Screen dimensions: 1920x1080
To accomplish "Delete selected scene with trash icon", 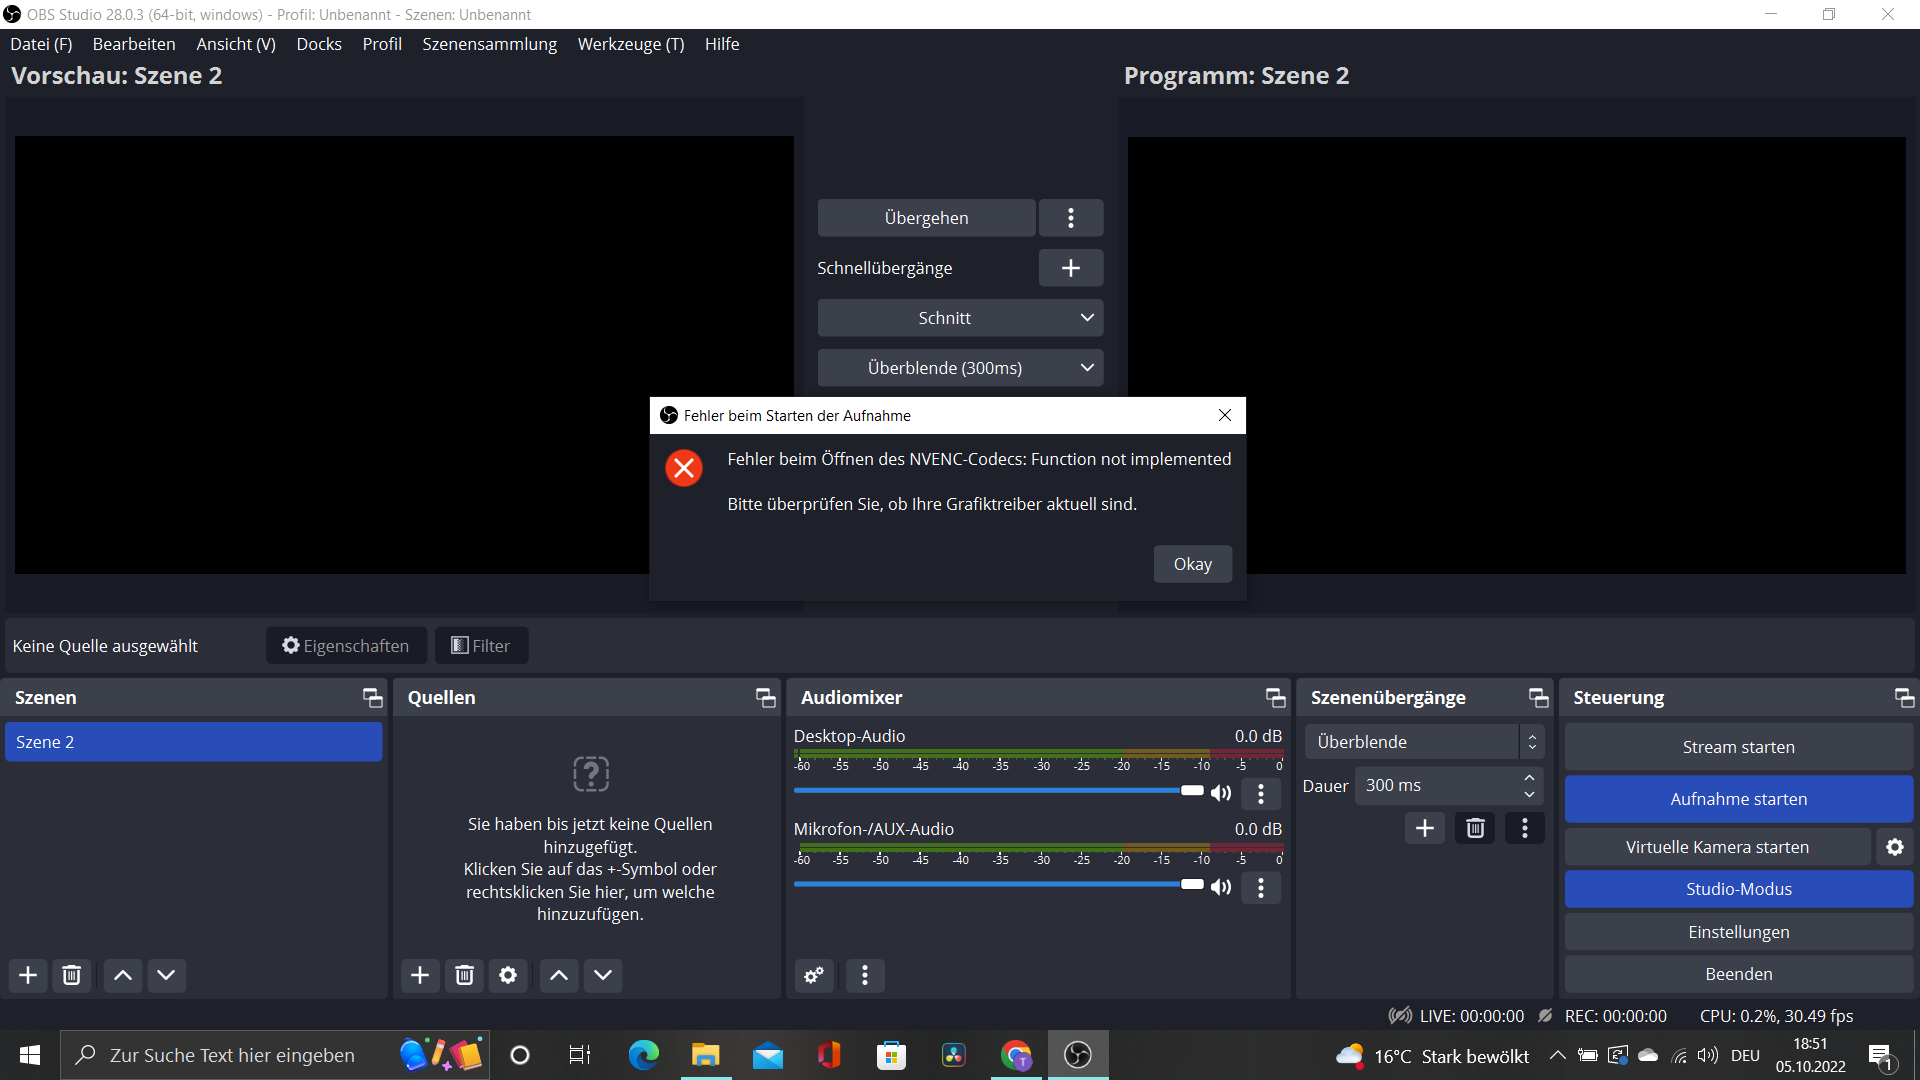I will coord(71,975).
